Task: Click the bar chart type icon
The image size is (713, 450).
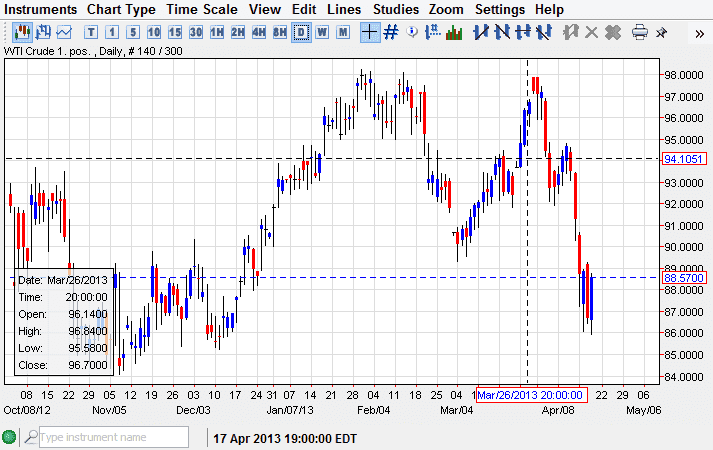Action: click(43, 32)
